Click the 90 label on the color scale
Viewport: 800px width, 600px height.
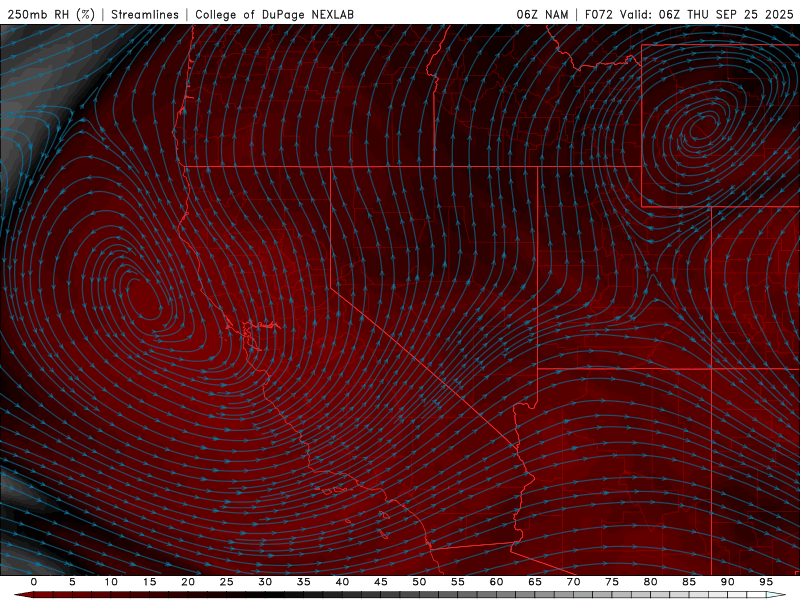click(x=727, y=582)
